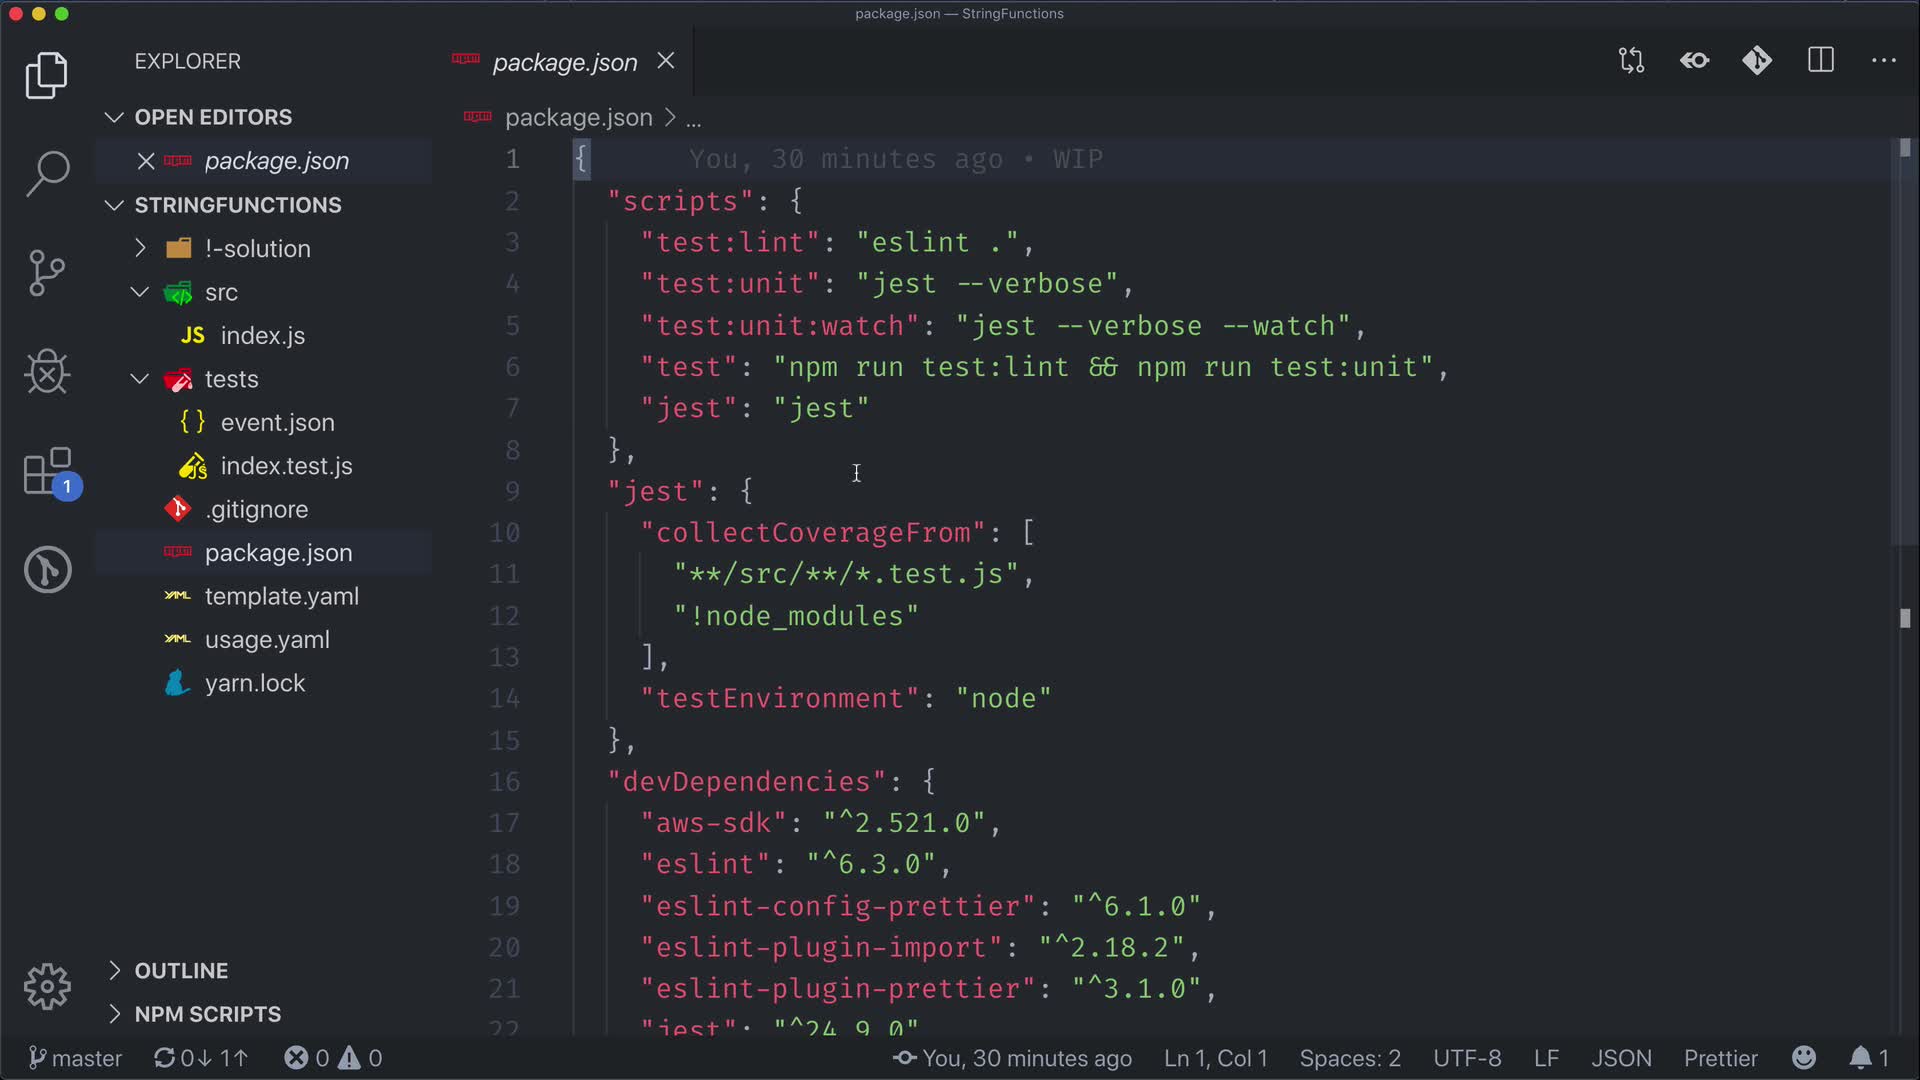Open the Search view in activity bar
The width and height of the screenshot is (1920, 1080).
pyautogui.click(x=47, y=173)
